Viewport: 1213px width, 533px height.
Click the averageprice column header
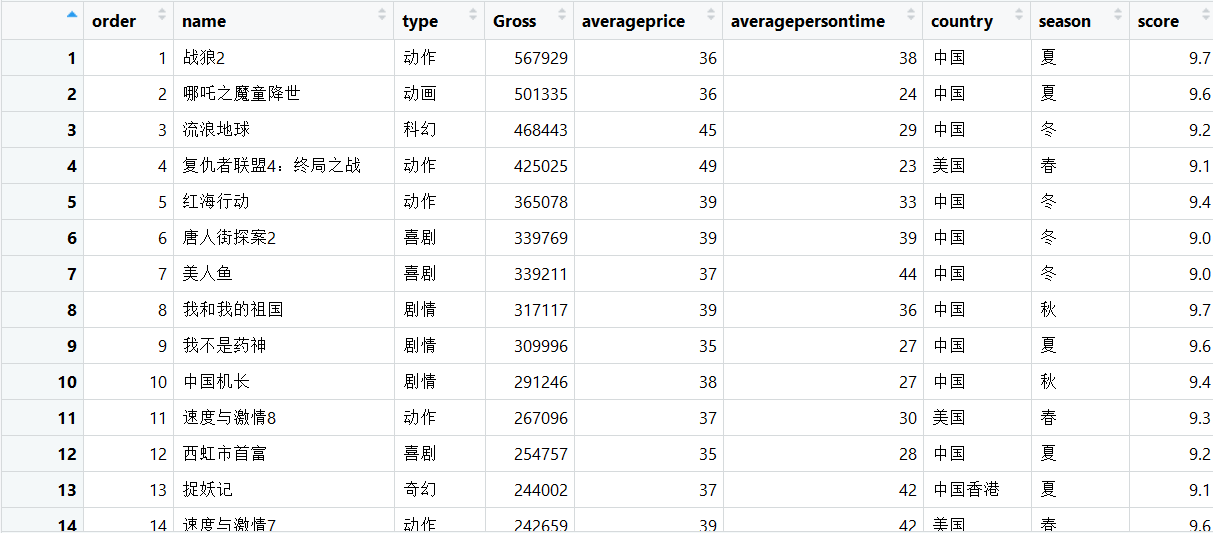pos(648,21)
